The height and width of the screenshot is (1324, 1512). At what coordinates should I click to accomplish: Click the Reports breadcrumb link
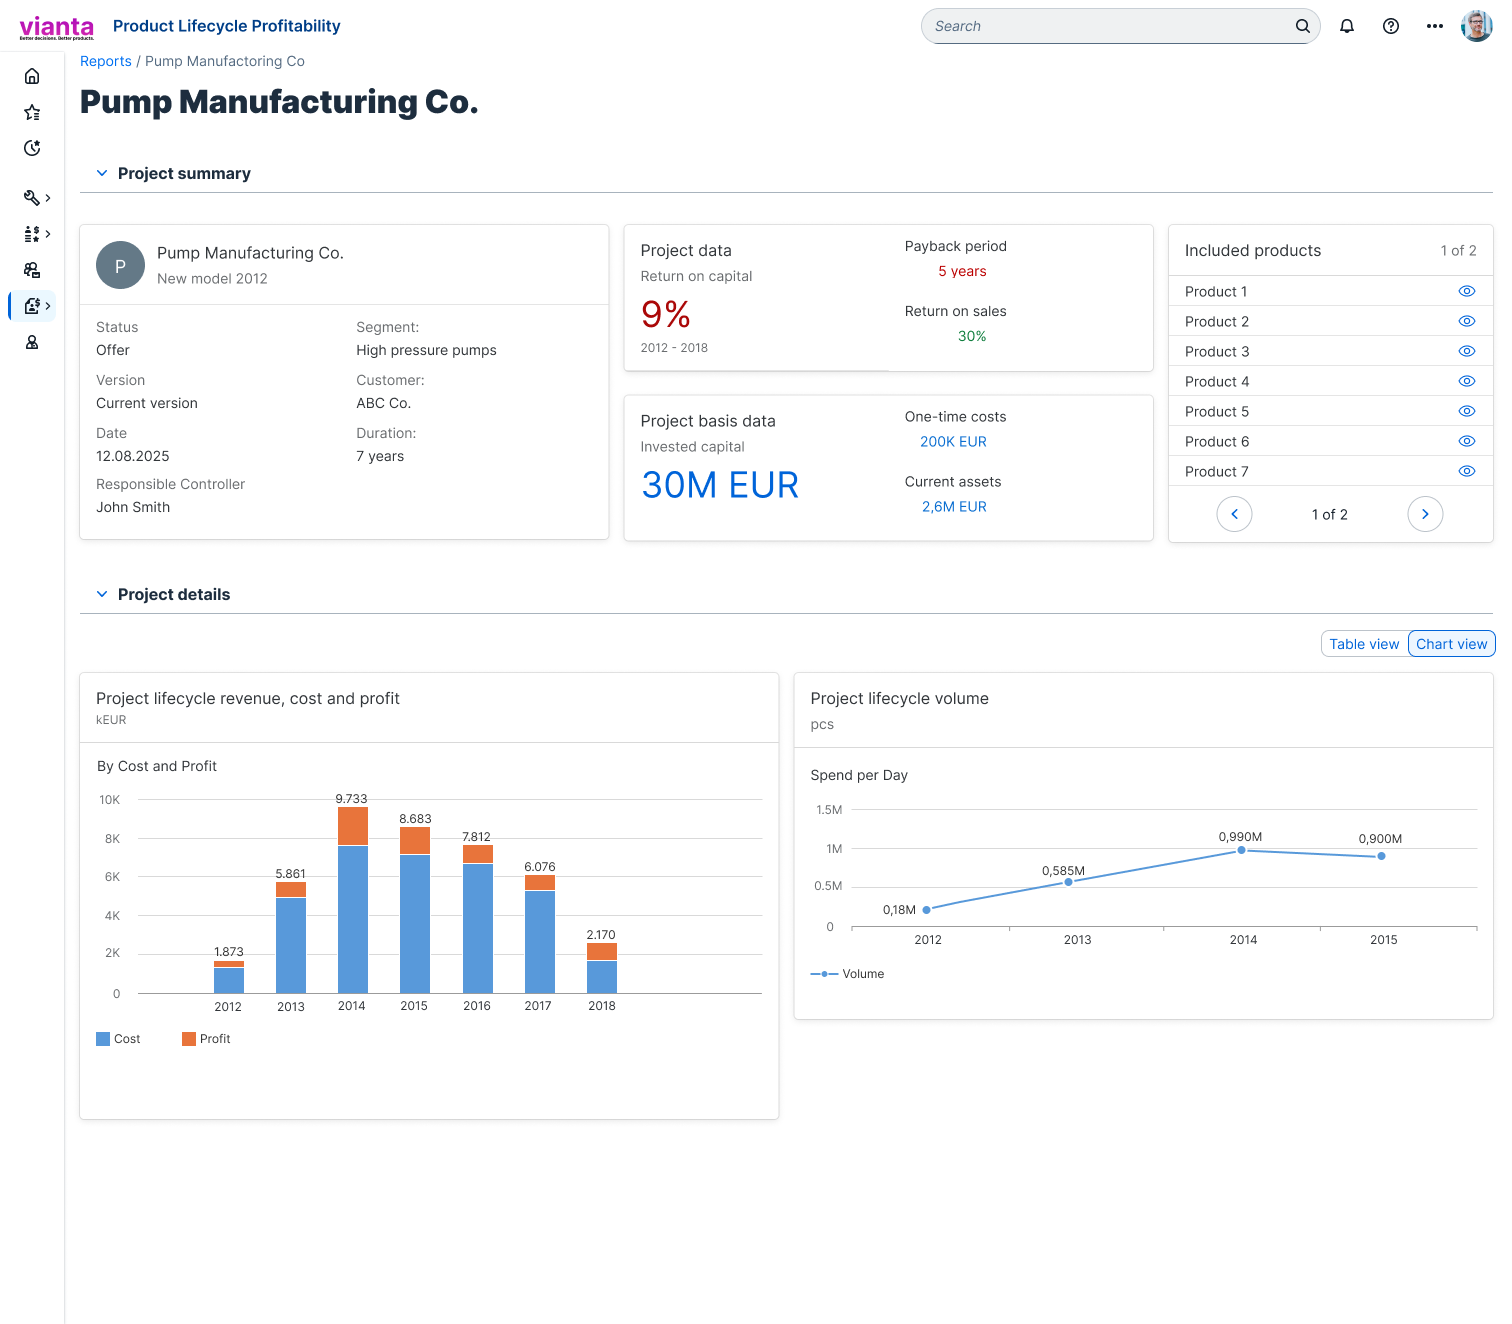tap(106, 61)
